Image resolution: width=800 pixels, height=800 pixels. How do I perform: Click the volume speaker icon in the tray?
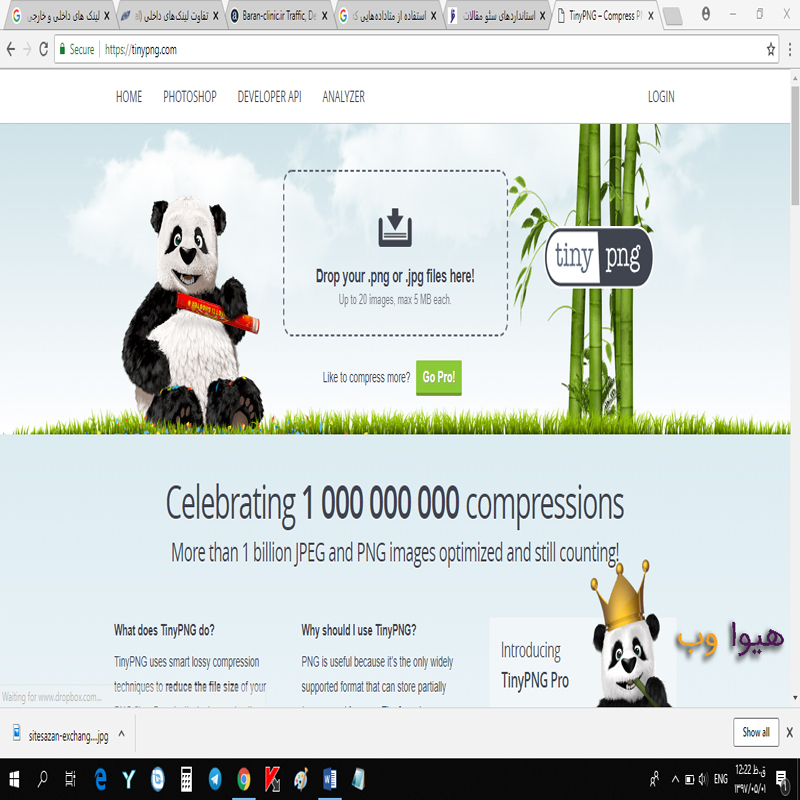point(703,779)
